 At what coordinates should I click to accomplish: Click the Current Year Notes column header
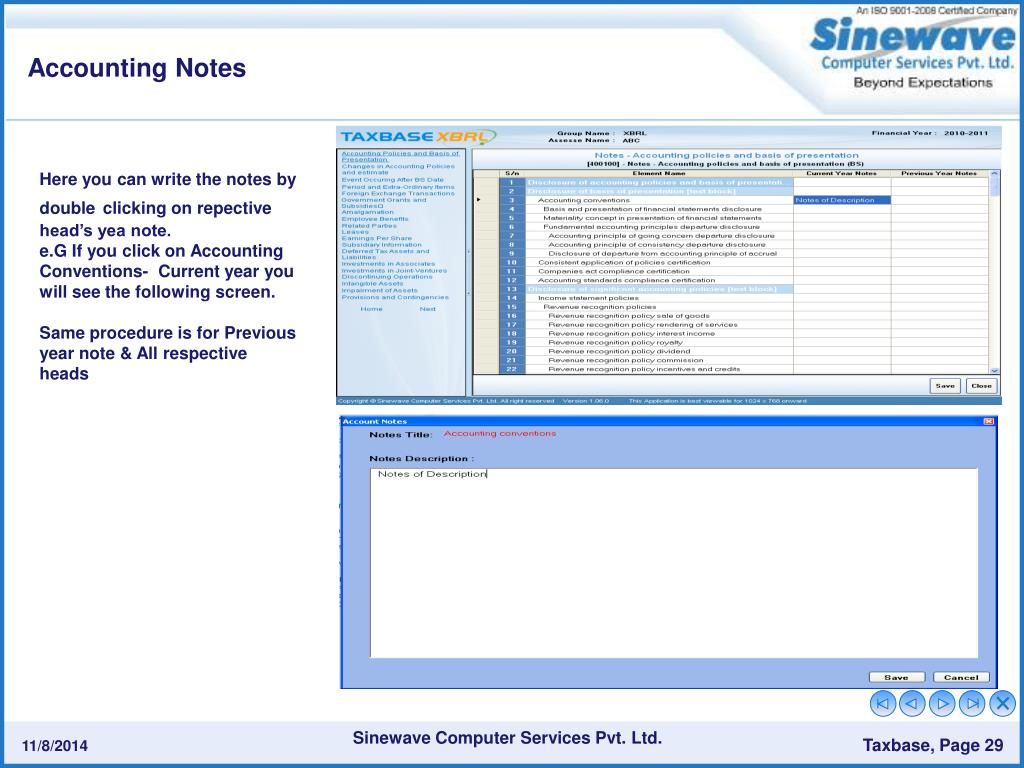tap(842, 173)
